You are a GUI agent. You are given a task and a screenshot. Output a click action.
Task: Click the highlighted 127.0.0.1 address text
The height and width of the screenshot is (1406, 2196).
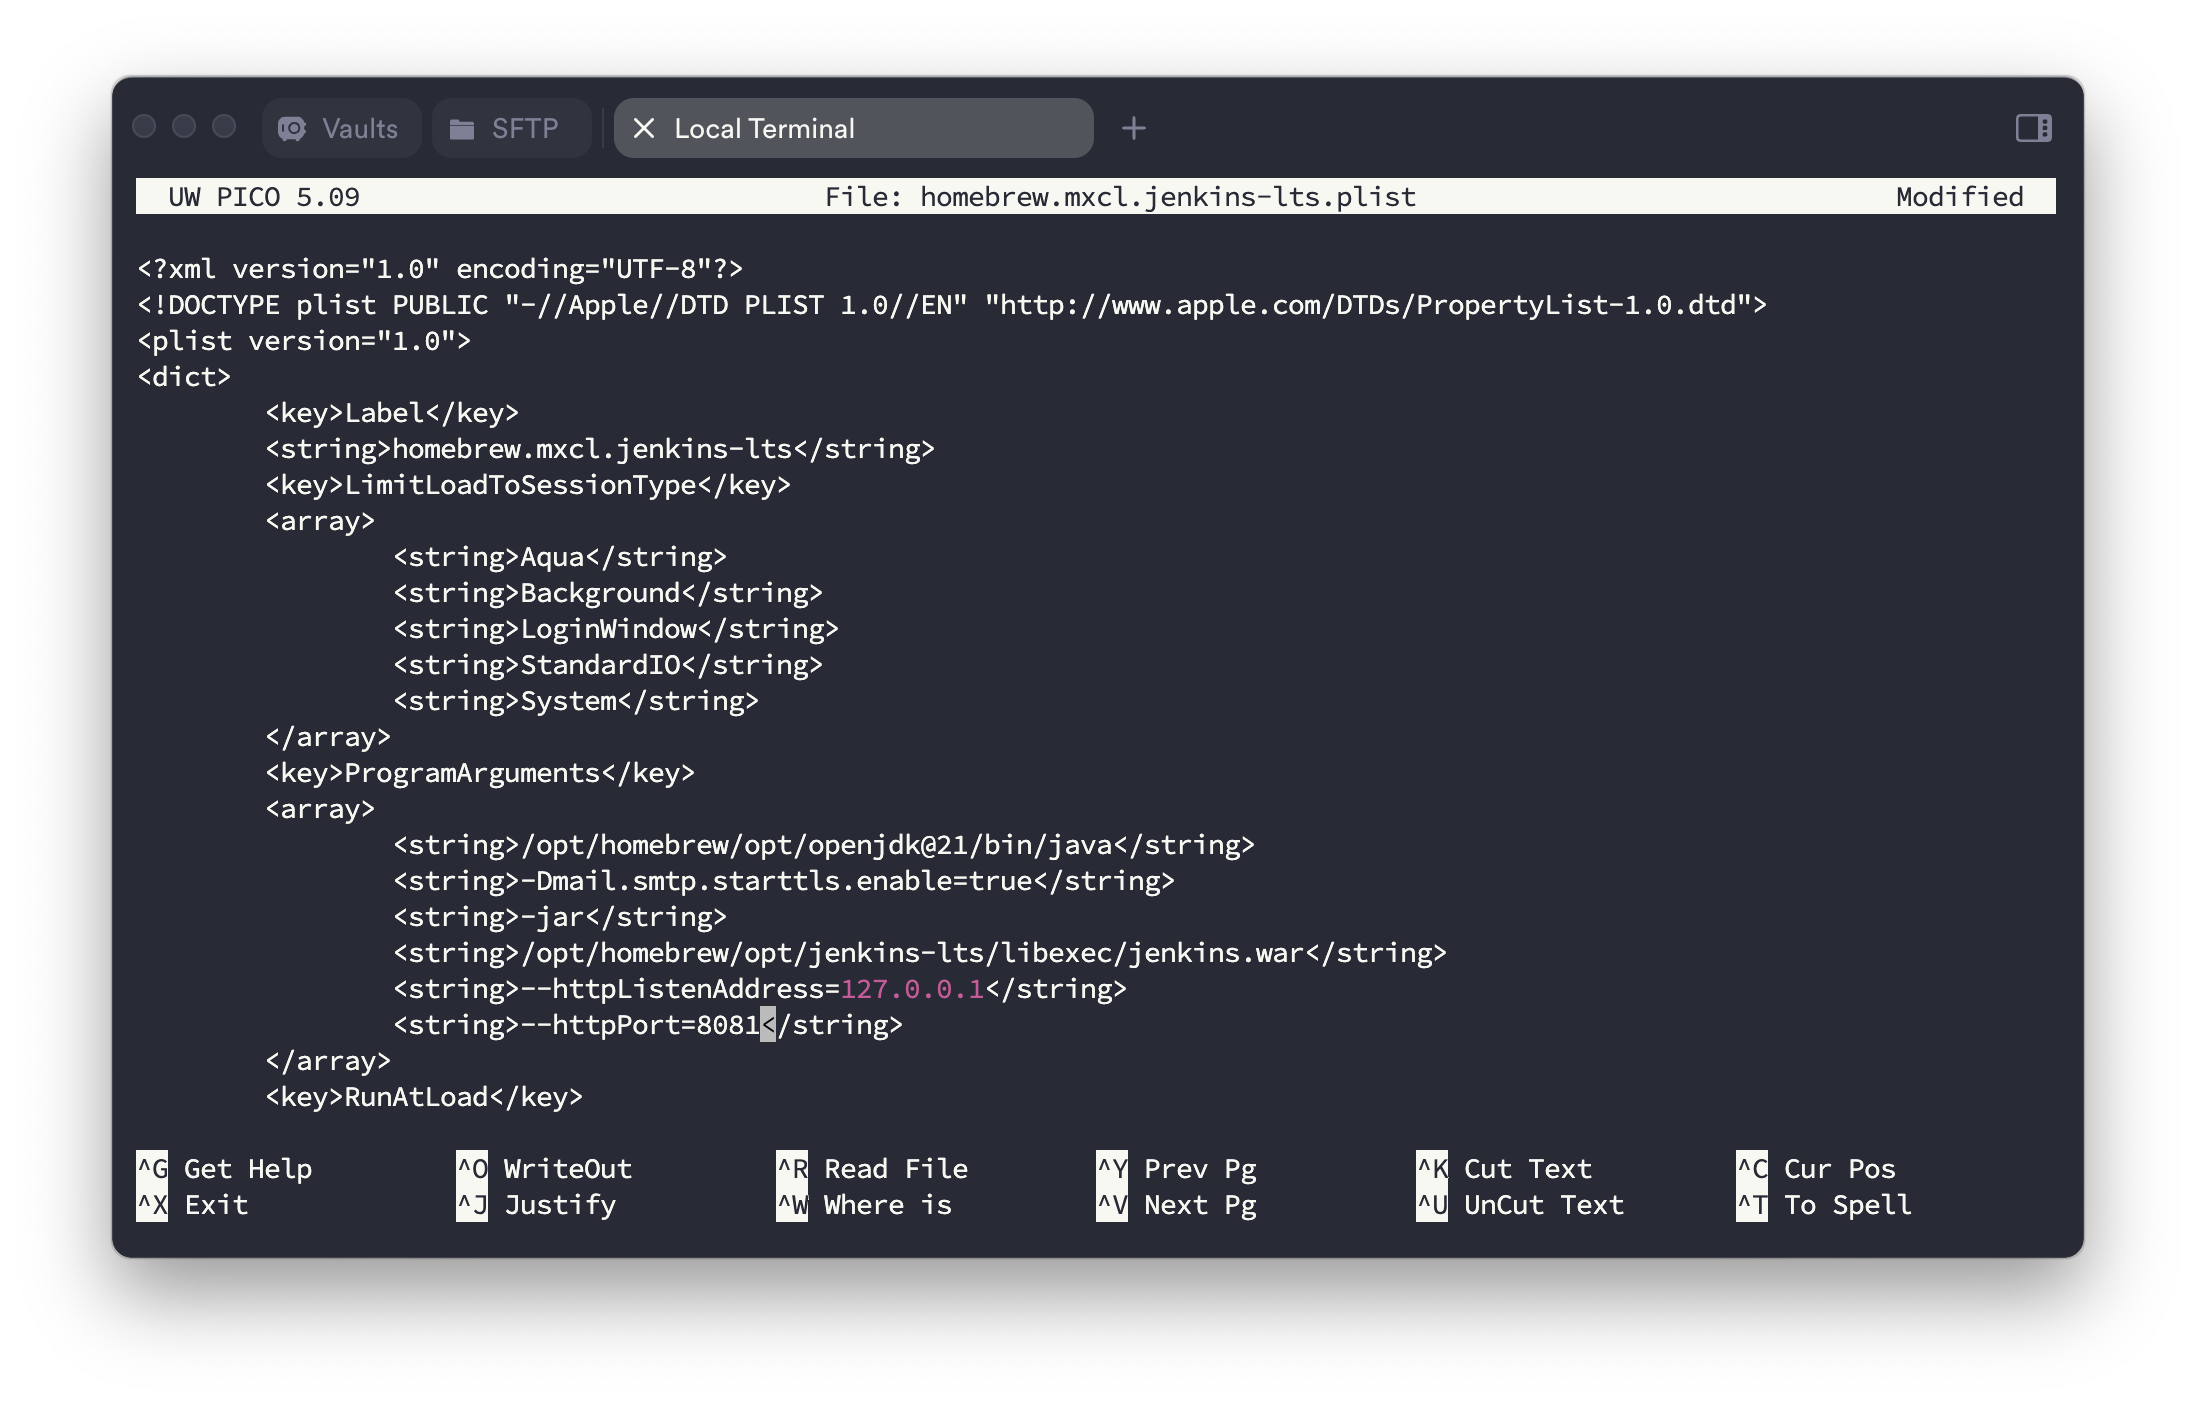pyautogui.click(x=912, y=989)
